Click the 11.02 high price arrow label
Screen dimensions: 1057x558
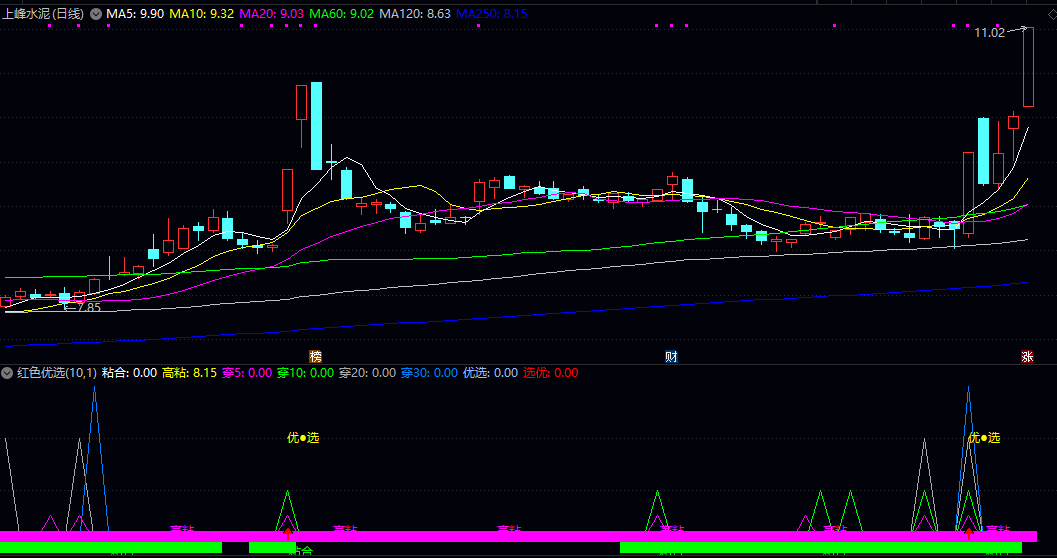990,33
